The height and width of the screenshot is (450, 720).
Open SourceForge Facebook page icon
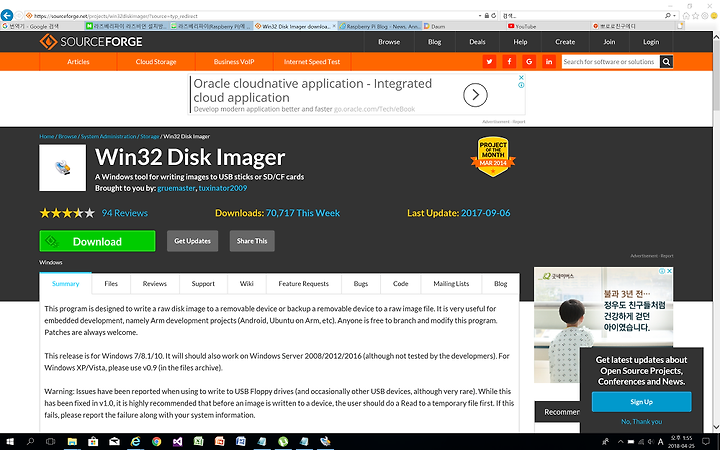[509, 62]
